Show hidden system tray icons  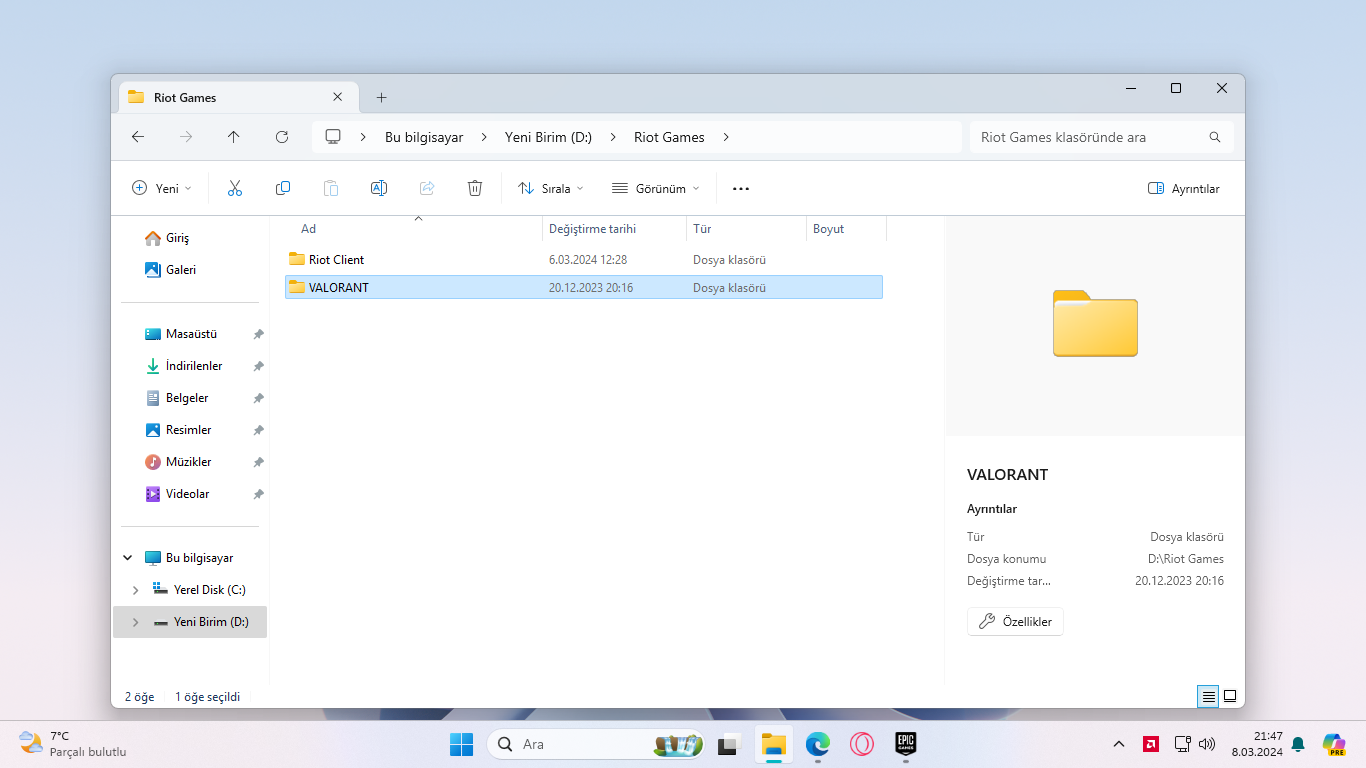click(1119, 744)
